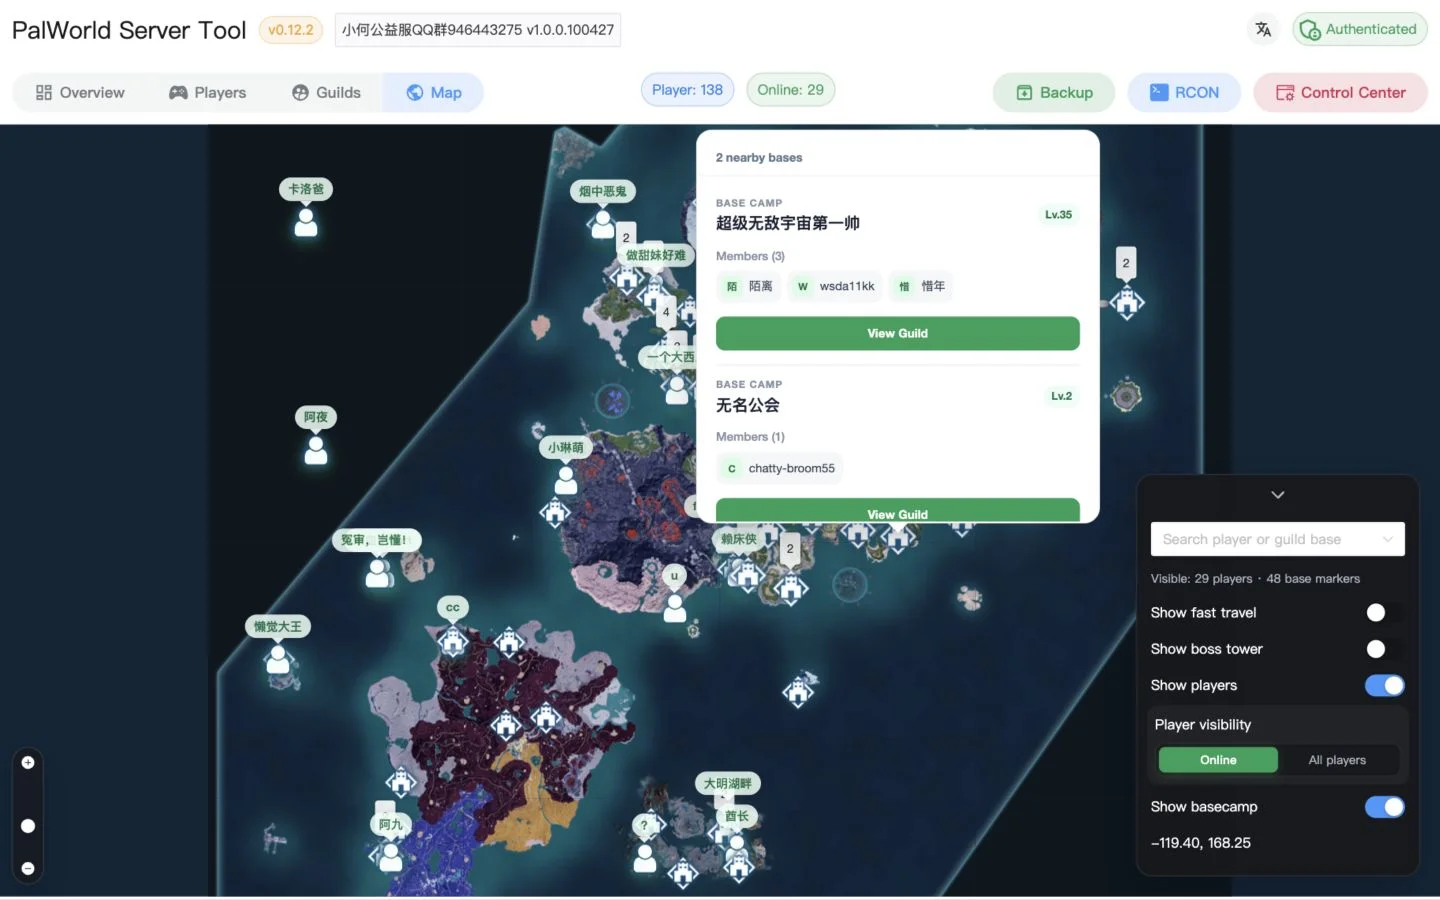
Task: Click player marker 懒觉大王 on map
Action: click(x=278, y=659)
